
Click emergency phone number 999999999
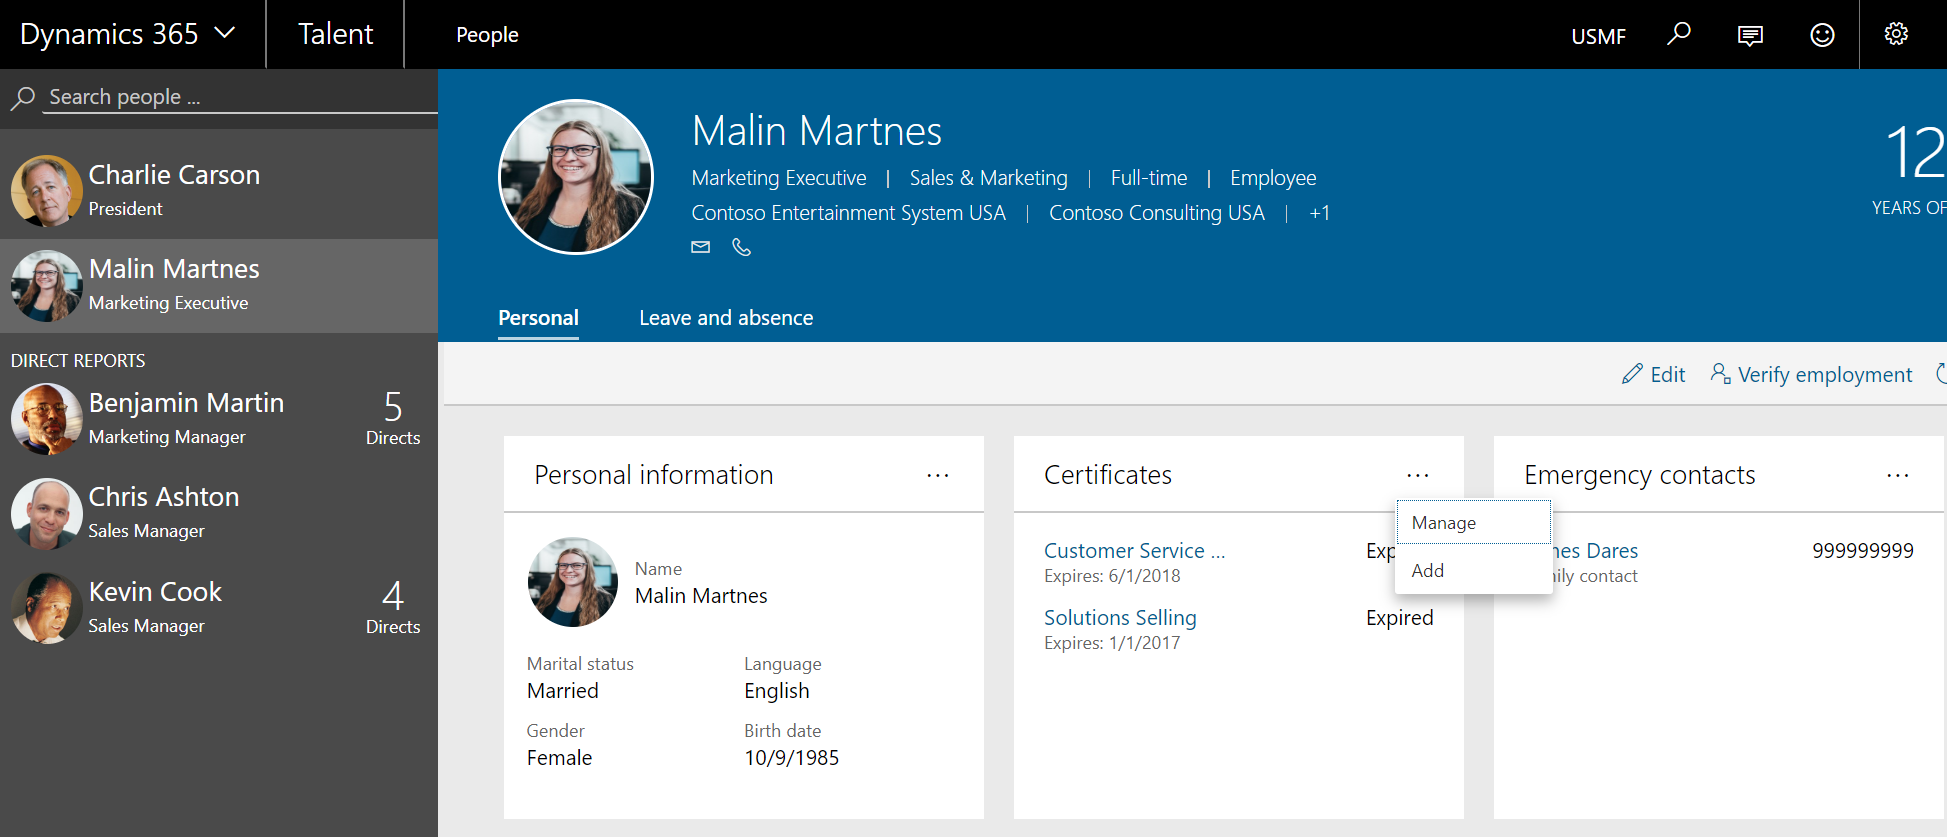click(x=1863, y=551)
